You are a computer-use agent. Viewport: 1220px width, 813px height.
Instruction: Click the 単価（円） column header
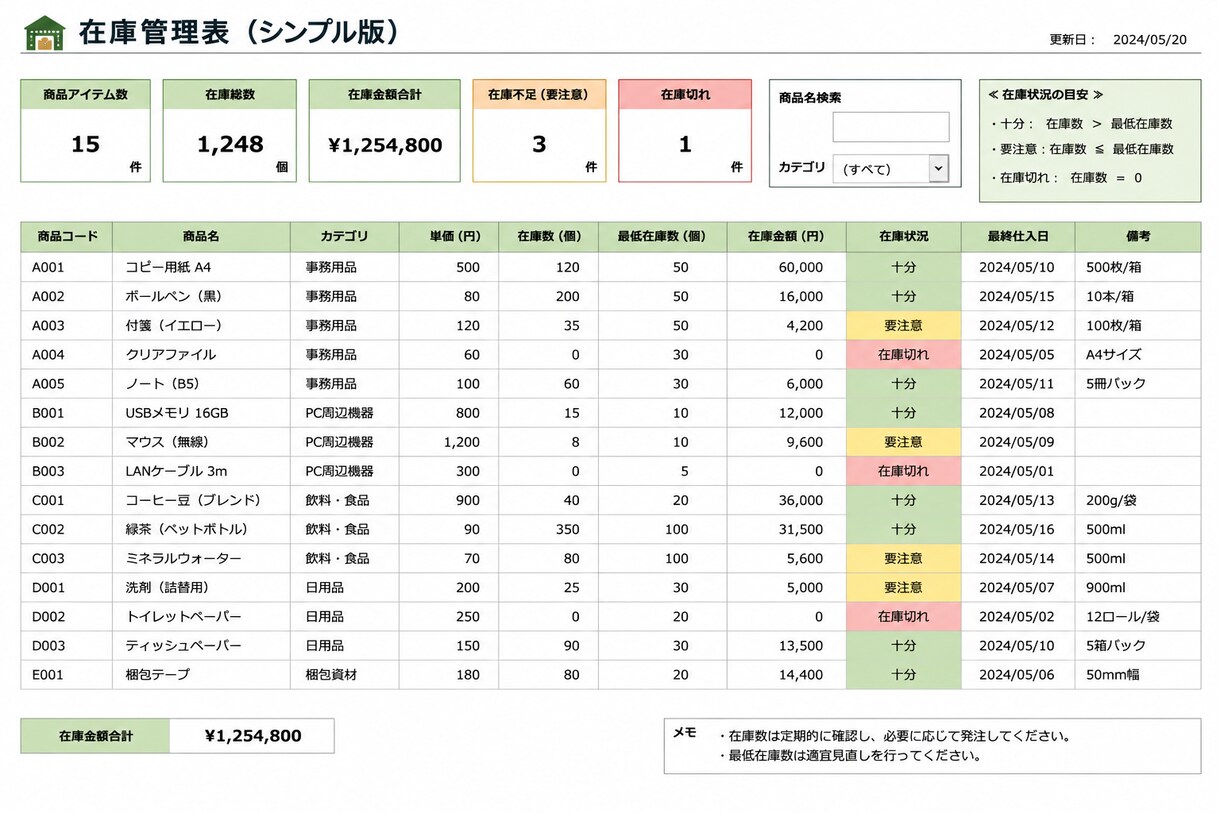(x=449, y=237)
